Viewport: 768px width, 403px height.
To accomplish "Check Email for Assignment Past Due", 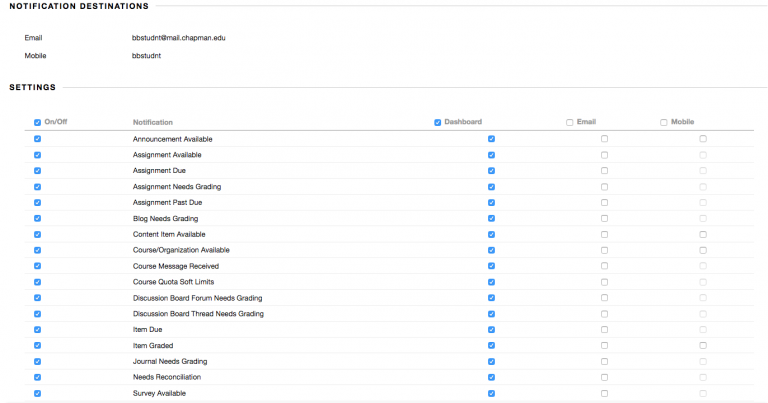I will click(x=604, y=203).
